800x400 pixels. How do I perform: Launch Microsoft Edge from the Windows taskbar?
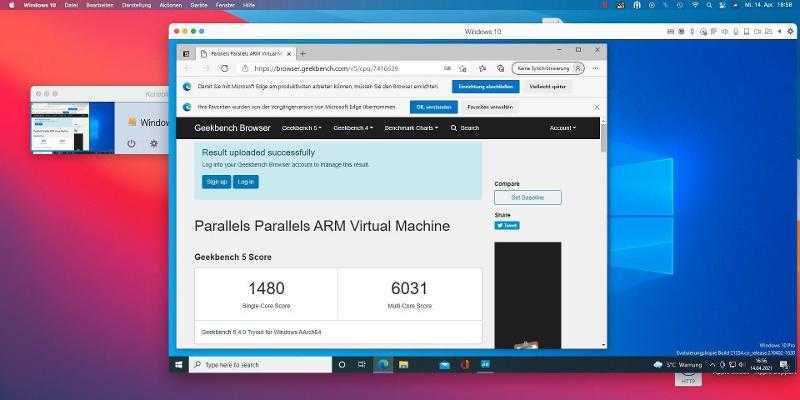(x=383, y=365)
